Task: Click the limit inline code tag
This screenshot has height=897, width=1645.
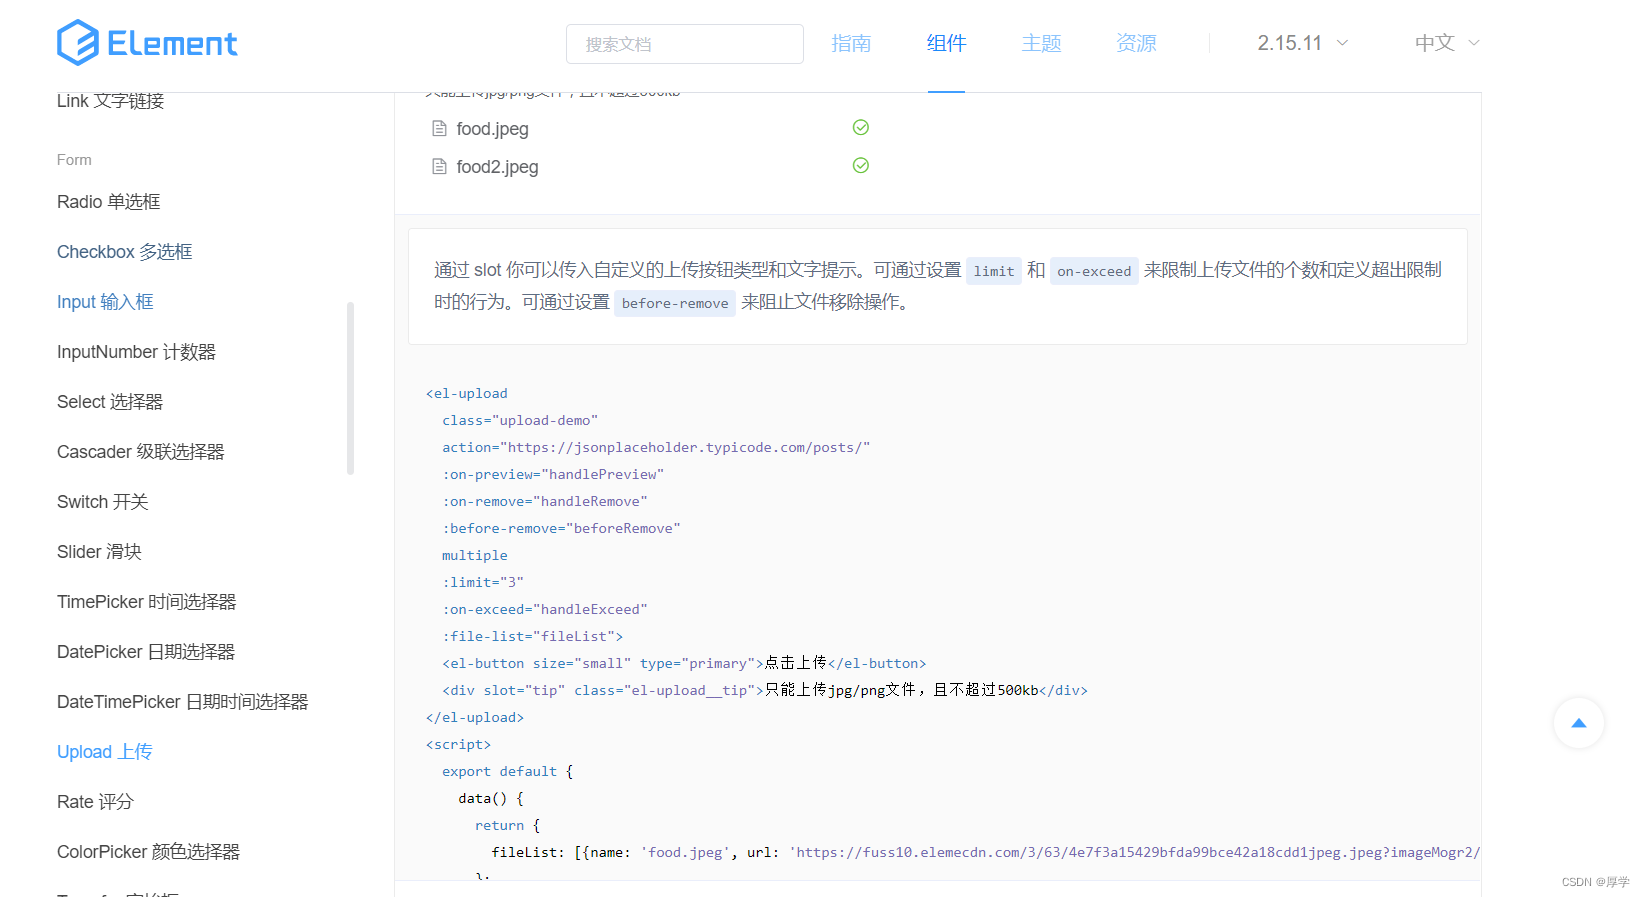Action: pos(994,271)
